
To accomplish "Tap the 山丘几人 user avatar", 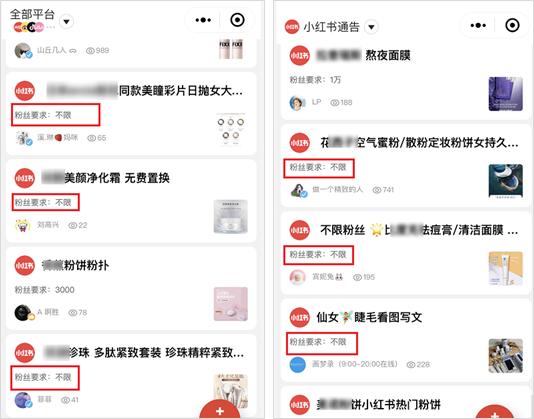I will 23,51.
